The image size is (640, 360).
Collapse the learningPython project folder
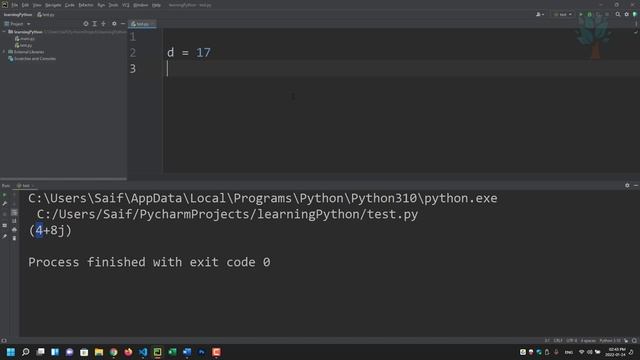pyautogui.click(x=4, y=32)
